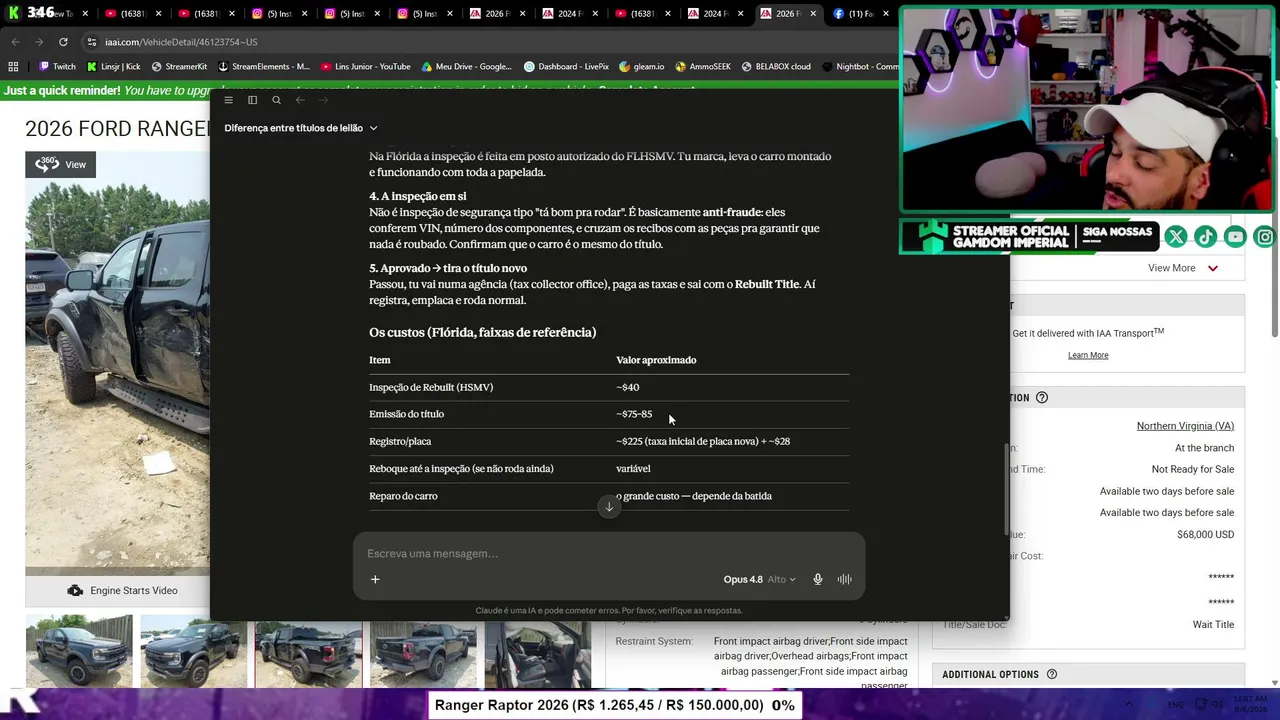Open the Linsjr Kick bookmark

click(113, 67)
